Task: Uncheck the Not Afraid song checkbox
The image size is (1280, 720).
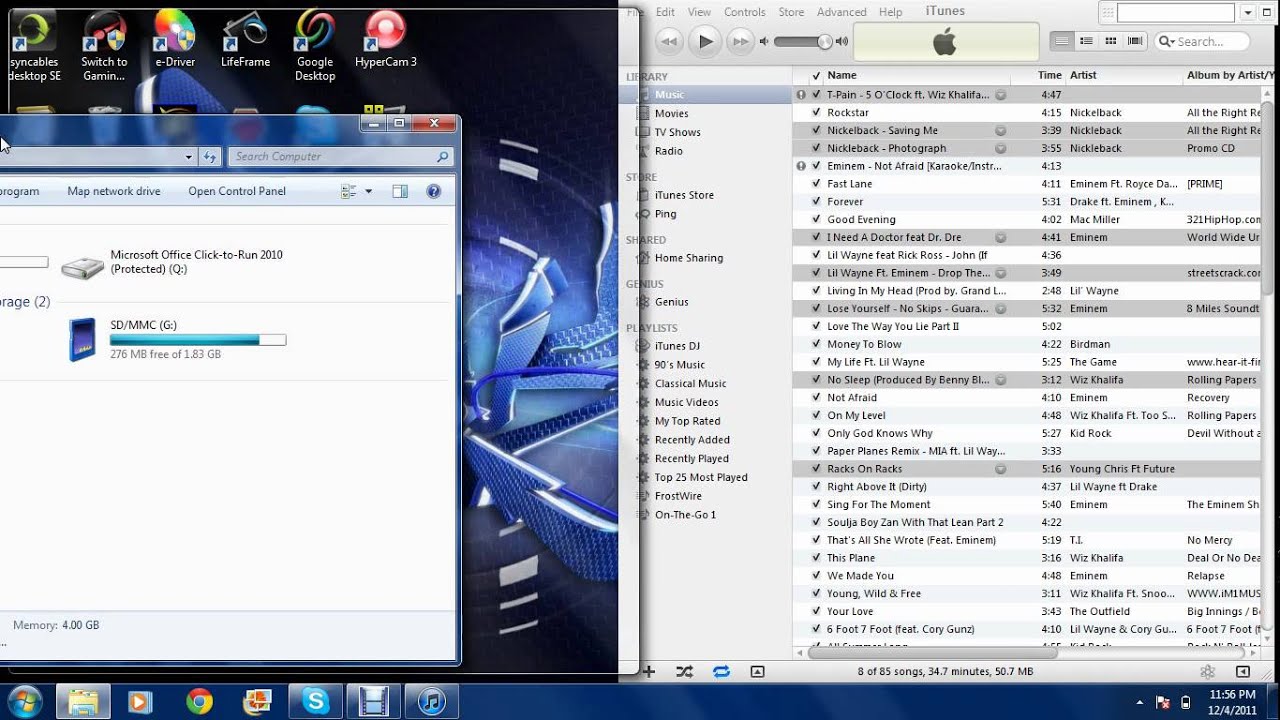Action: coord(816,397)
